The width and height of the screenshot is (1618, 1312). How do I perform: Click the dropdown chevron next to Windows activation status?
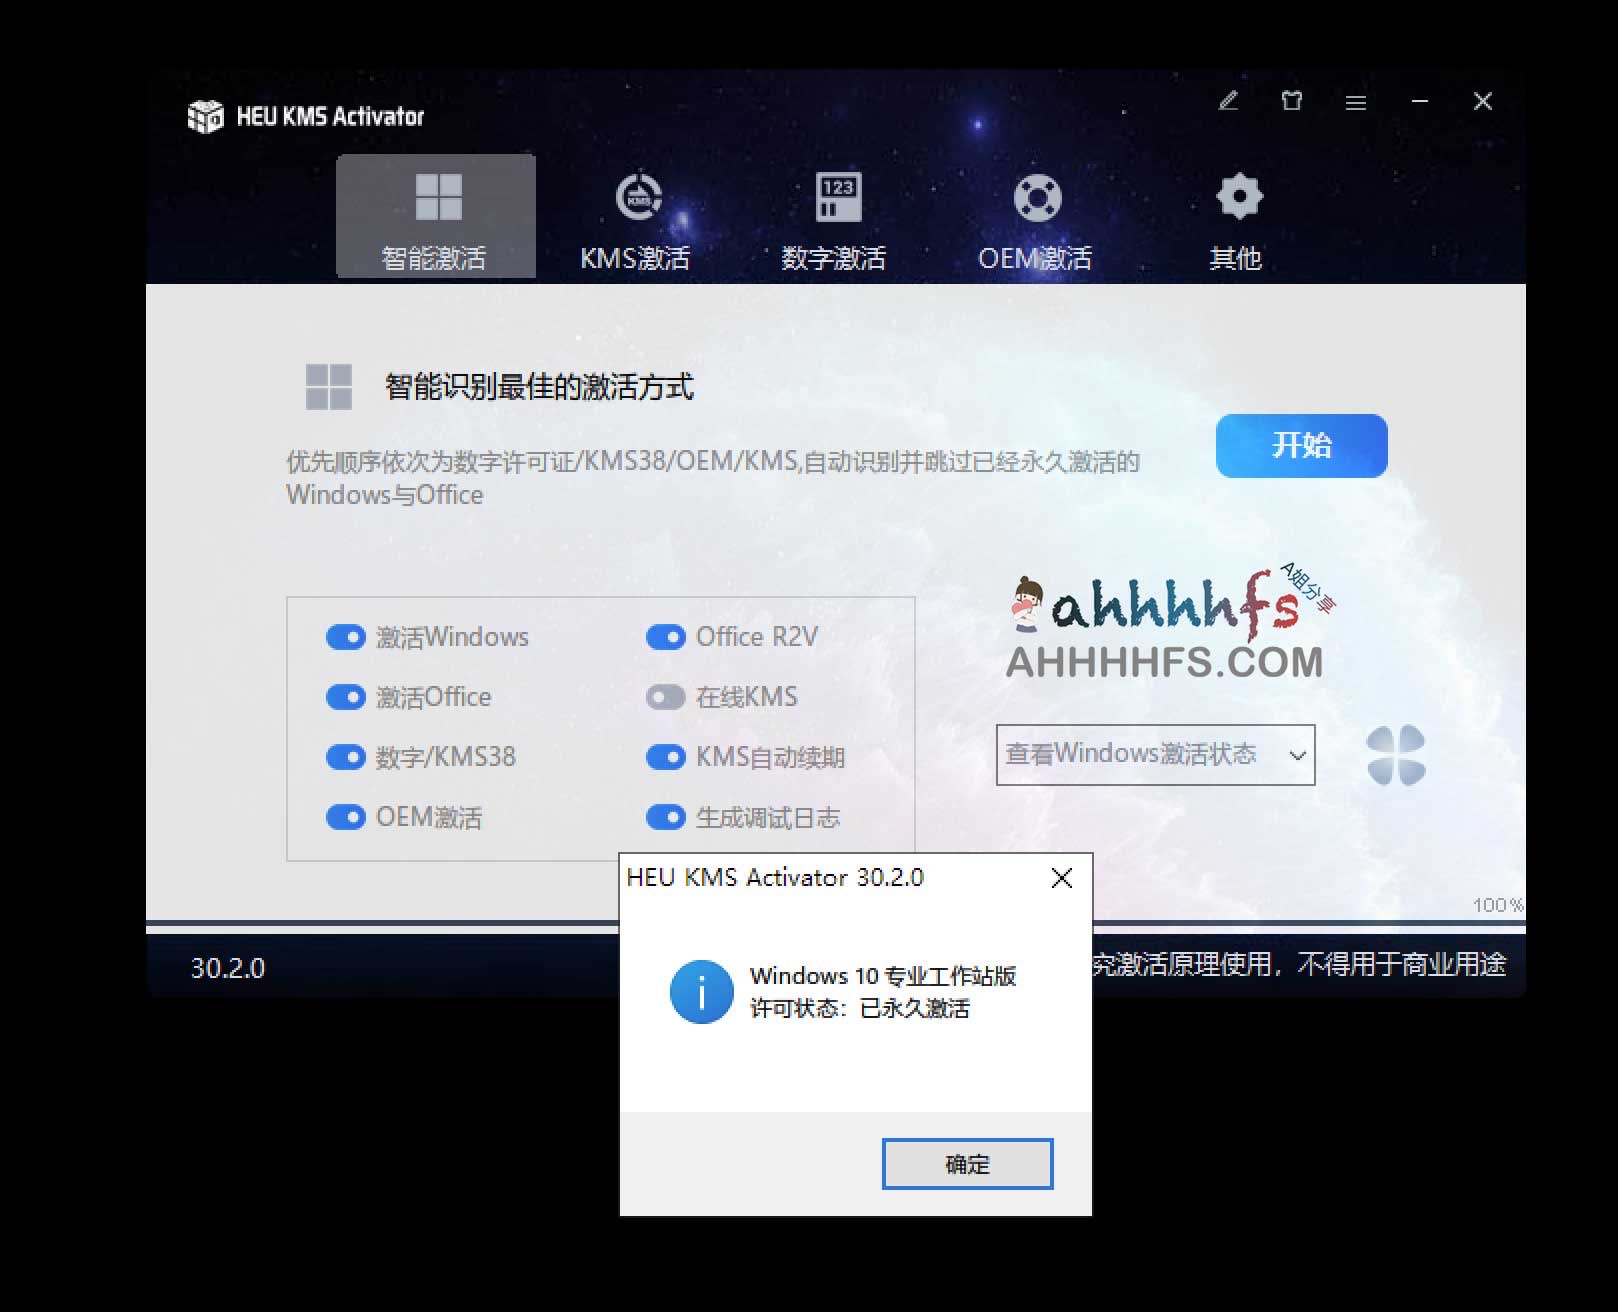1297,757
